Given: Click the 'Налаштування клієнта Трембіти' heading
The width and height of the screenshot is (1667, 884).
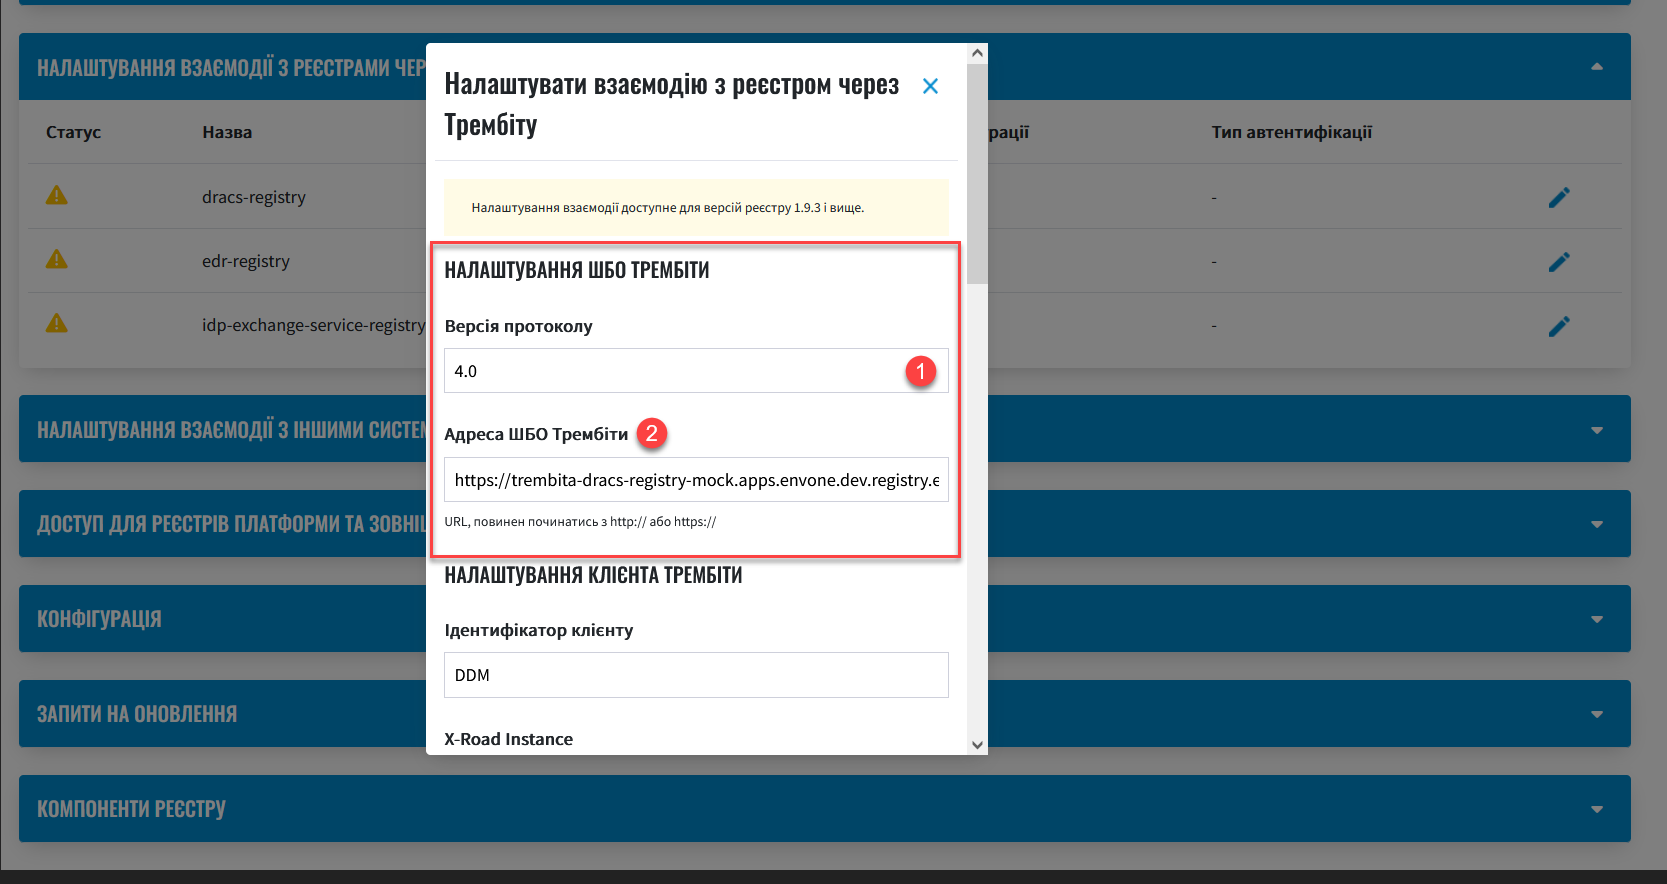Looking at the screenshot, I should (593, 575).
